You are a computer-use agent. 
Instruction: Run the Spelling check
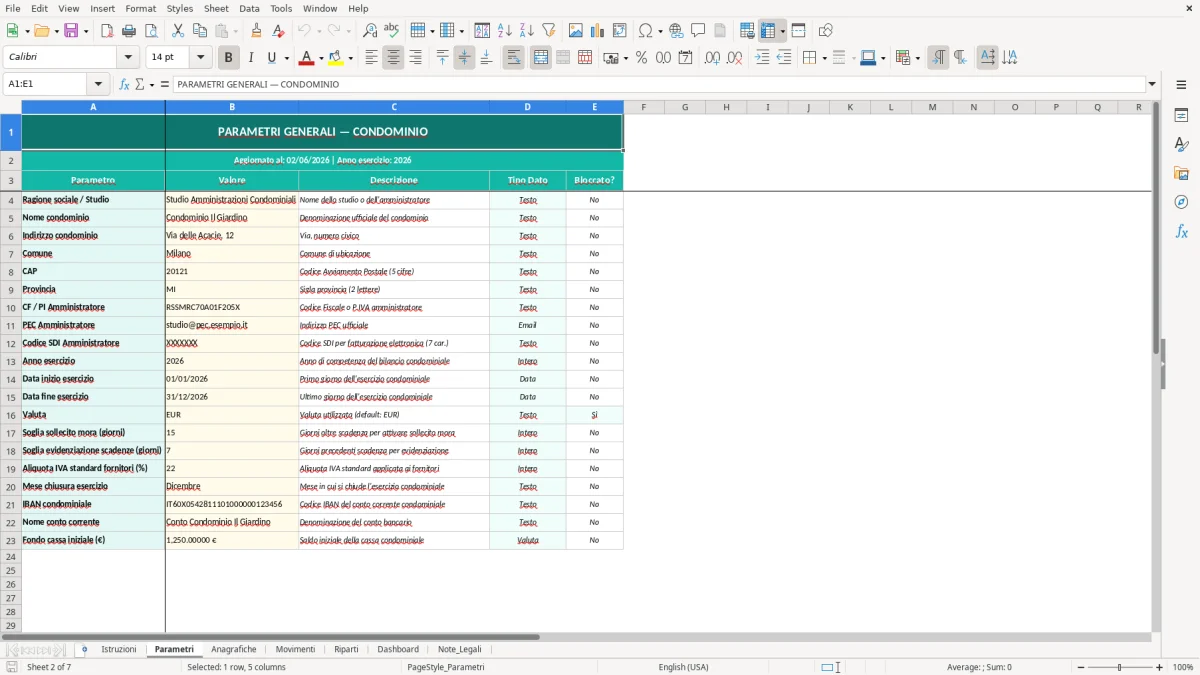(391, 31)
